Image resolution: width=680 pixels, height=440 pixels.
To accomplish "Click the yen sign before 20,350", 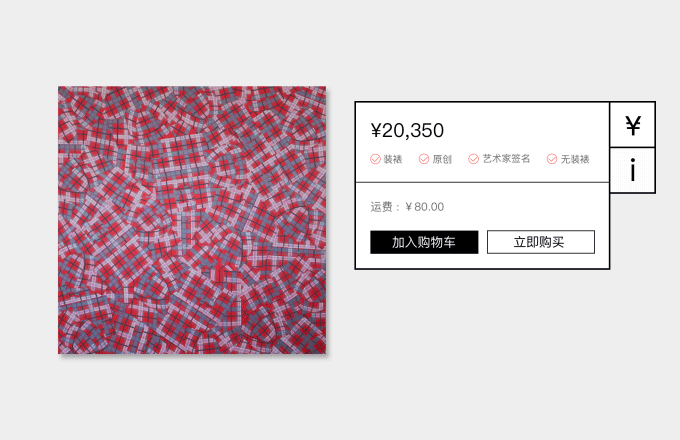I will (376, 130).
